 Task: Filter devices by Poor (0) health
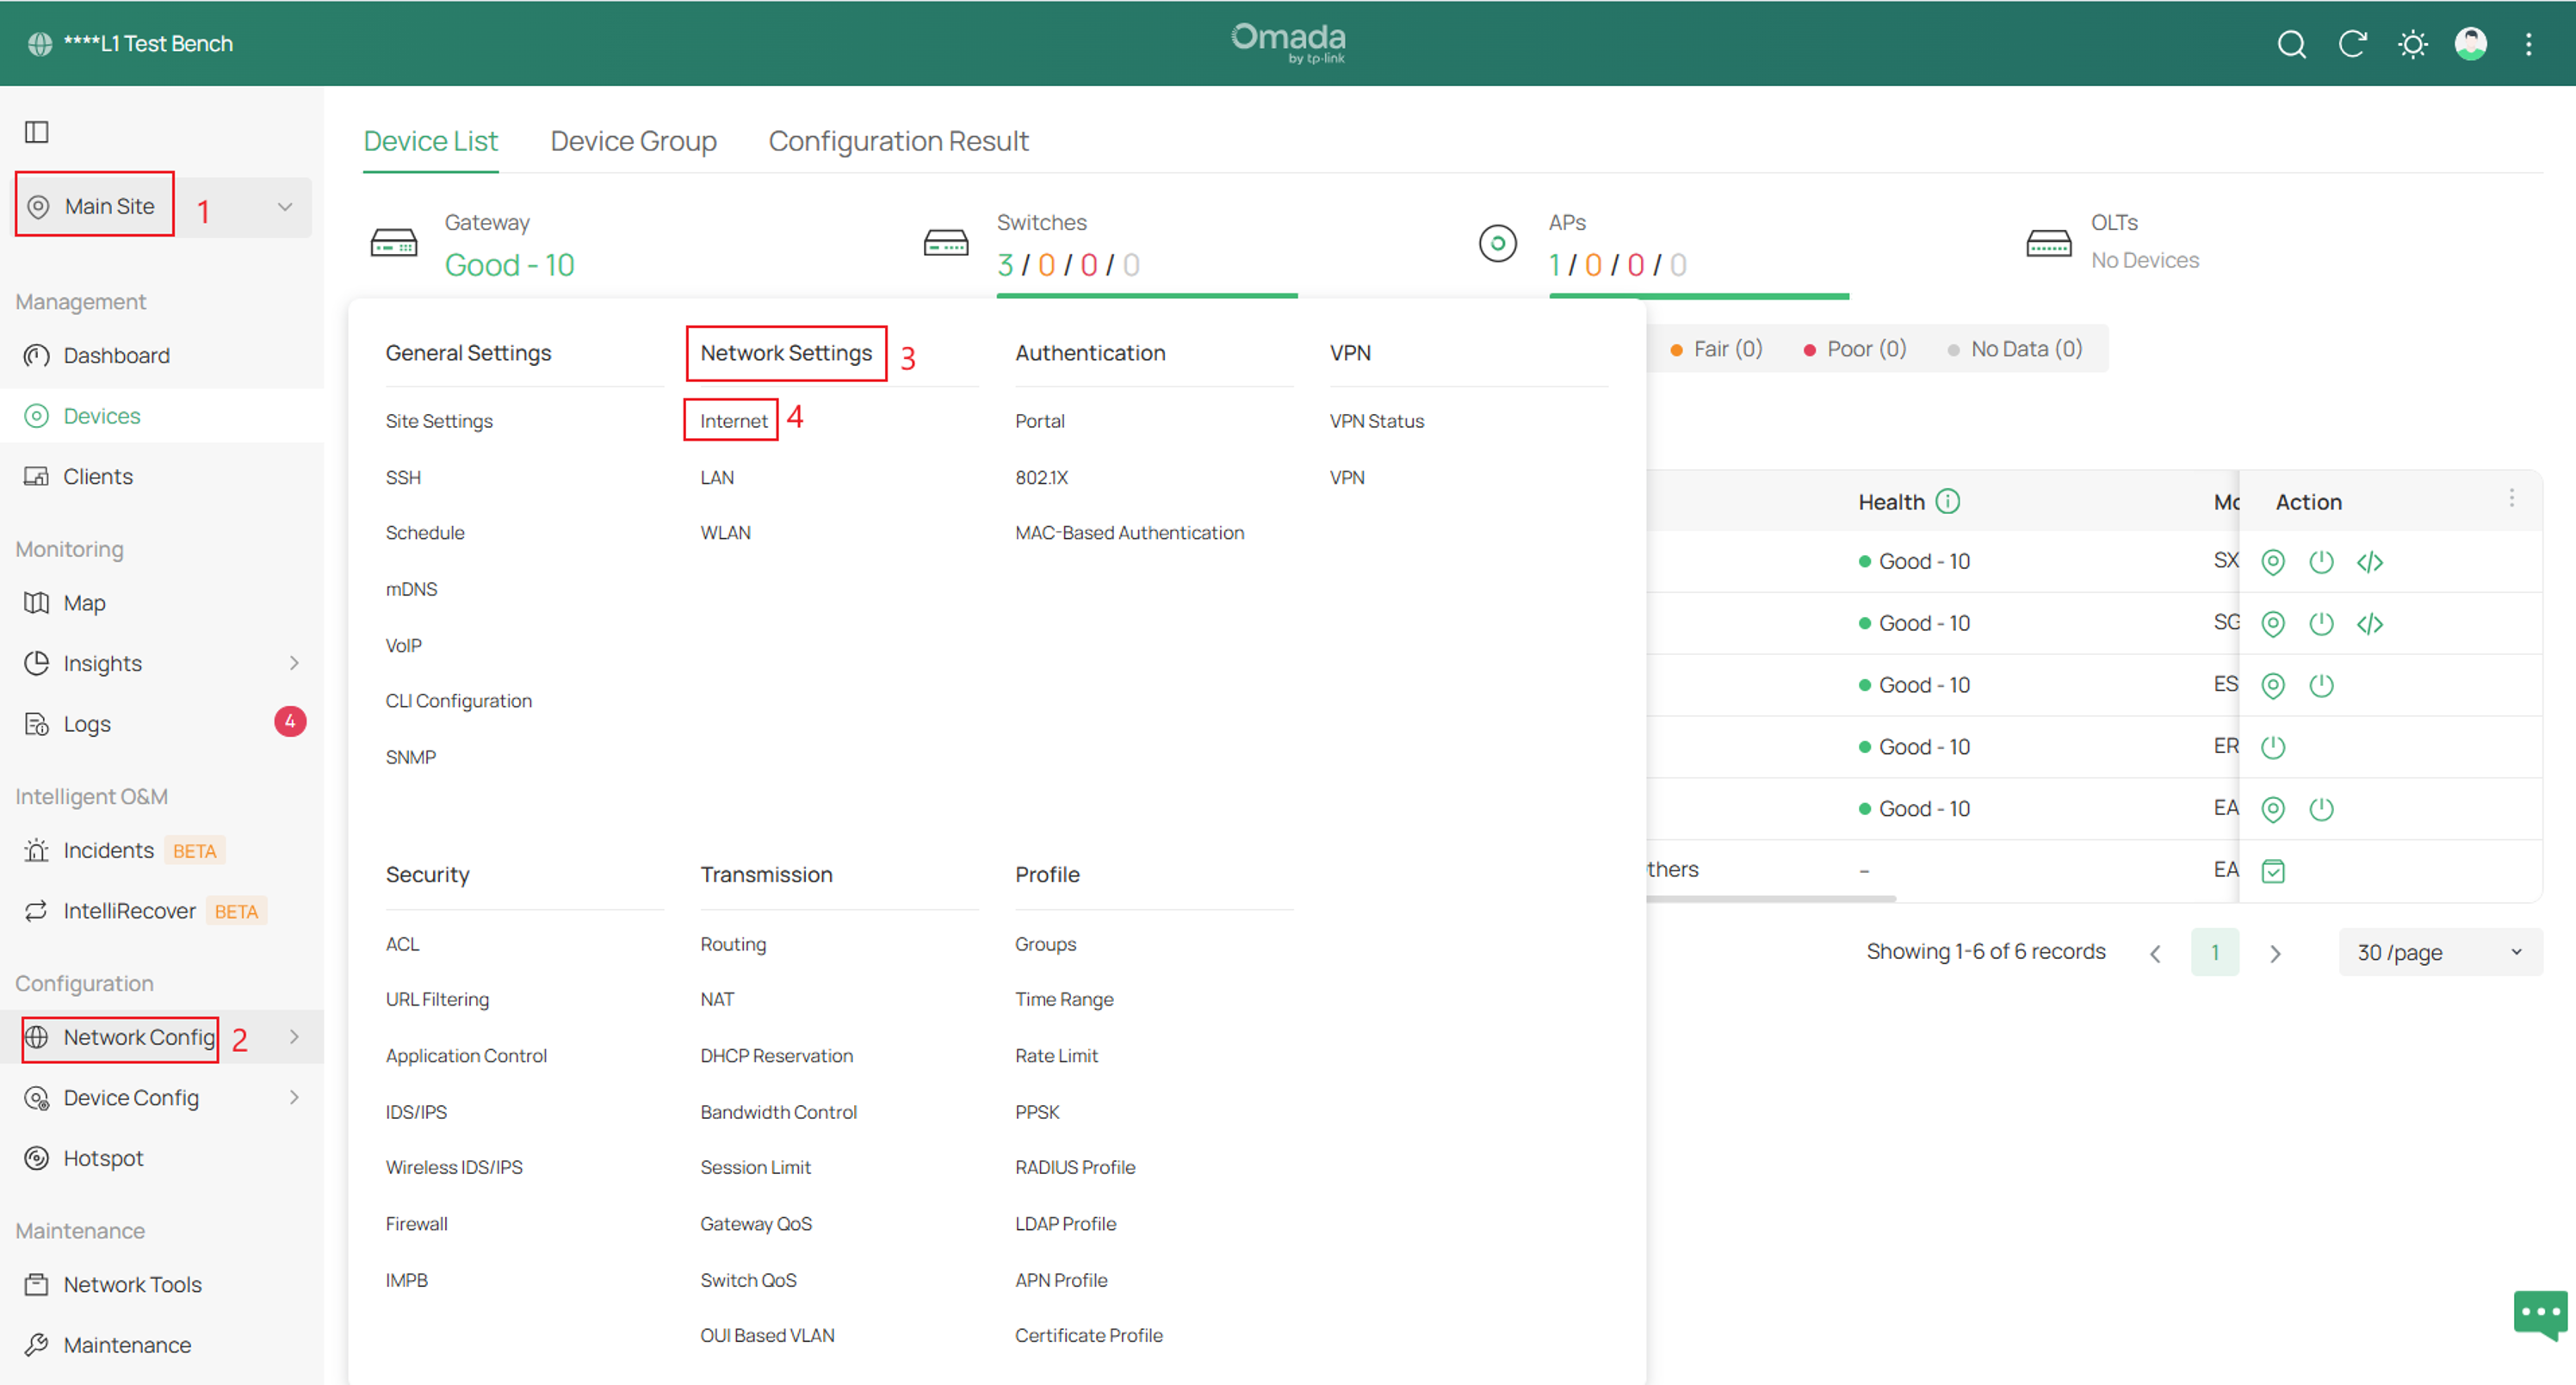point(1855,349)
